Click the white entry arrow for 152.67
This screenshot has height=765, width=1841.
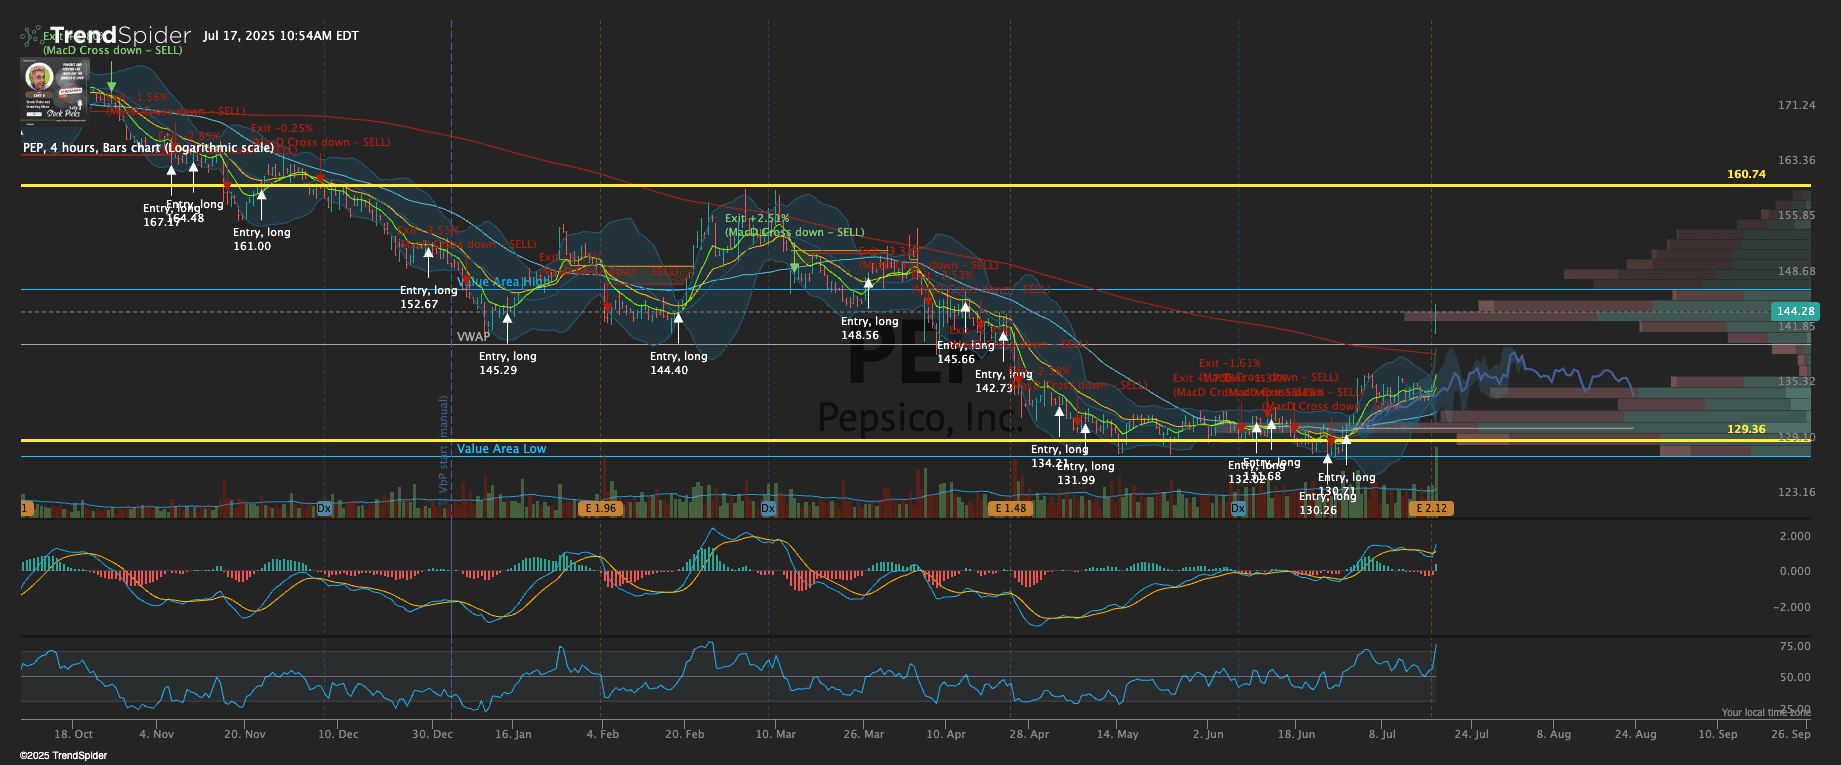point(429,260)
